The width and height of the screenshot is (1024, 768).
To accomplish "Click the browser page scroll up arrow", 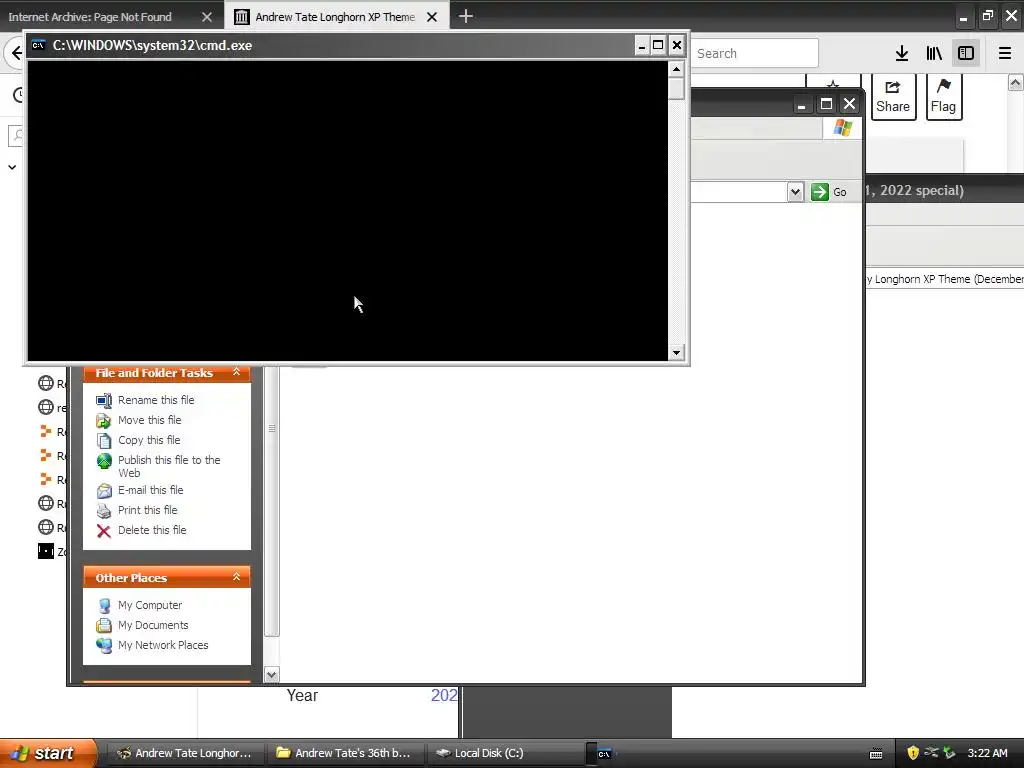I will coord(1015,83).
